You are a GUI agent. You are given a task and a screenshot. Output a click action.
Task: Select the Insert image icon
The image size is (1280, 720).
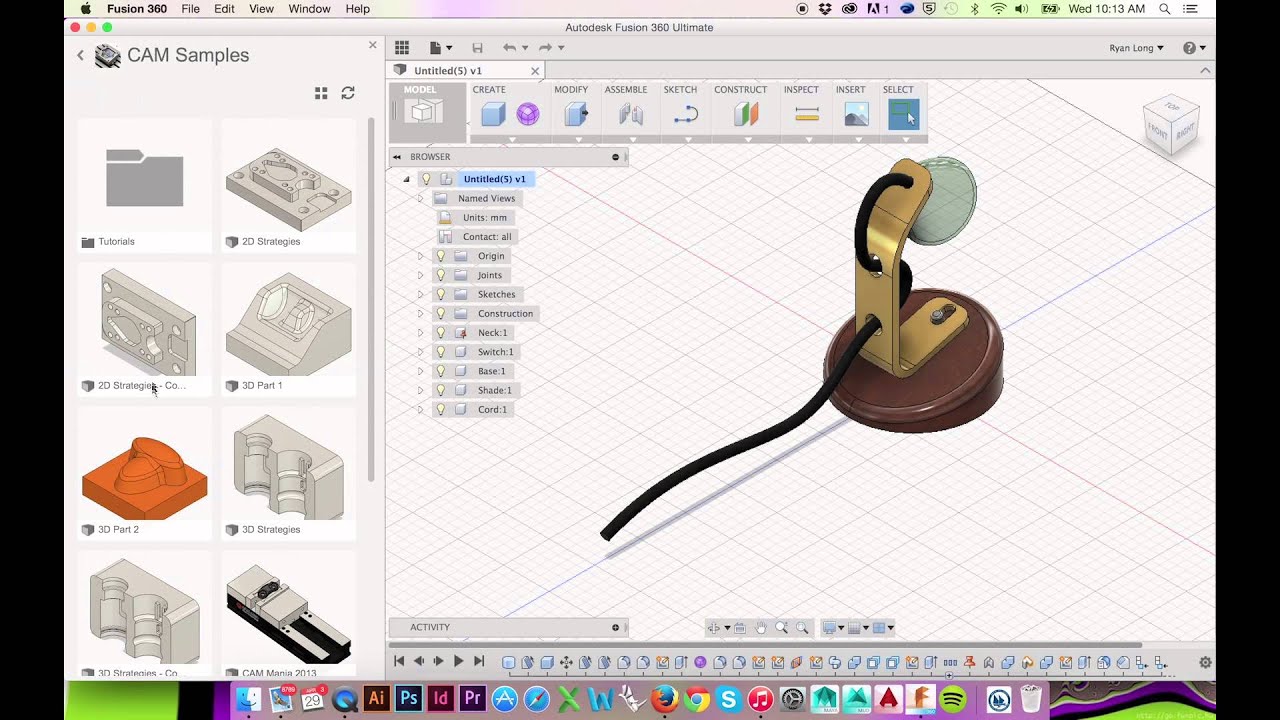(856, 114)
